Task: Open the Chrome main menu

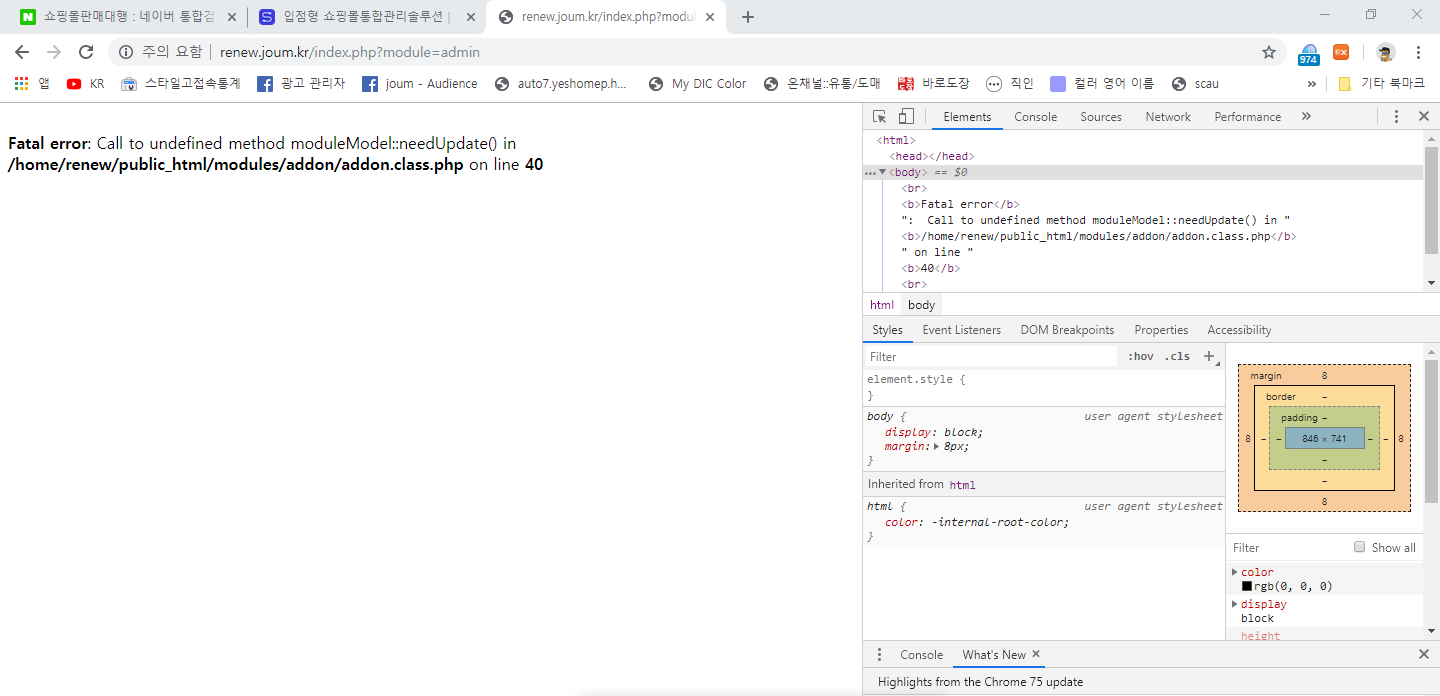Action: tap(1418, 52)
